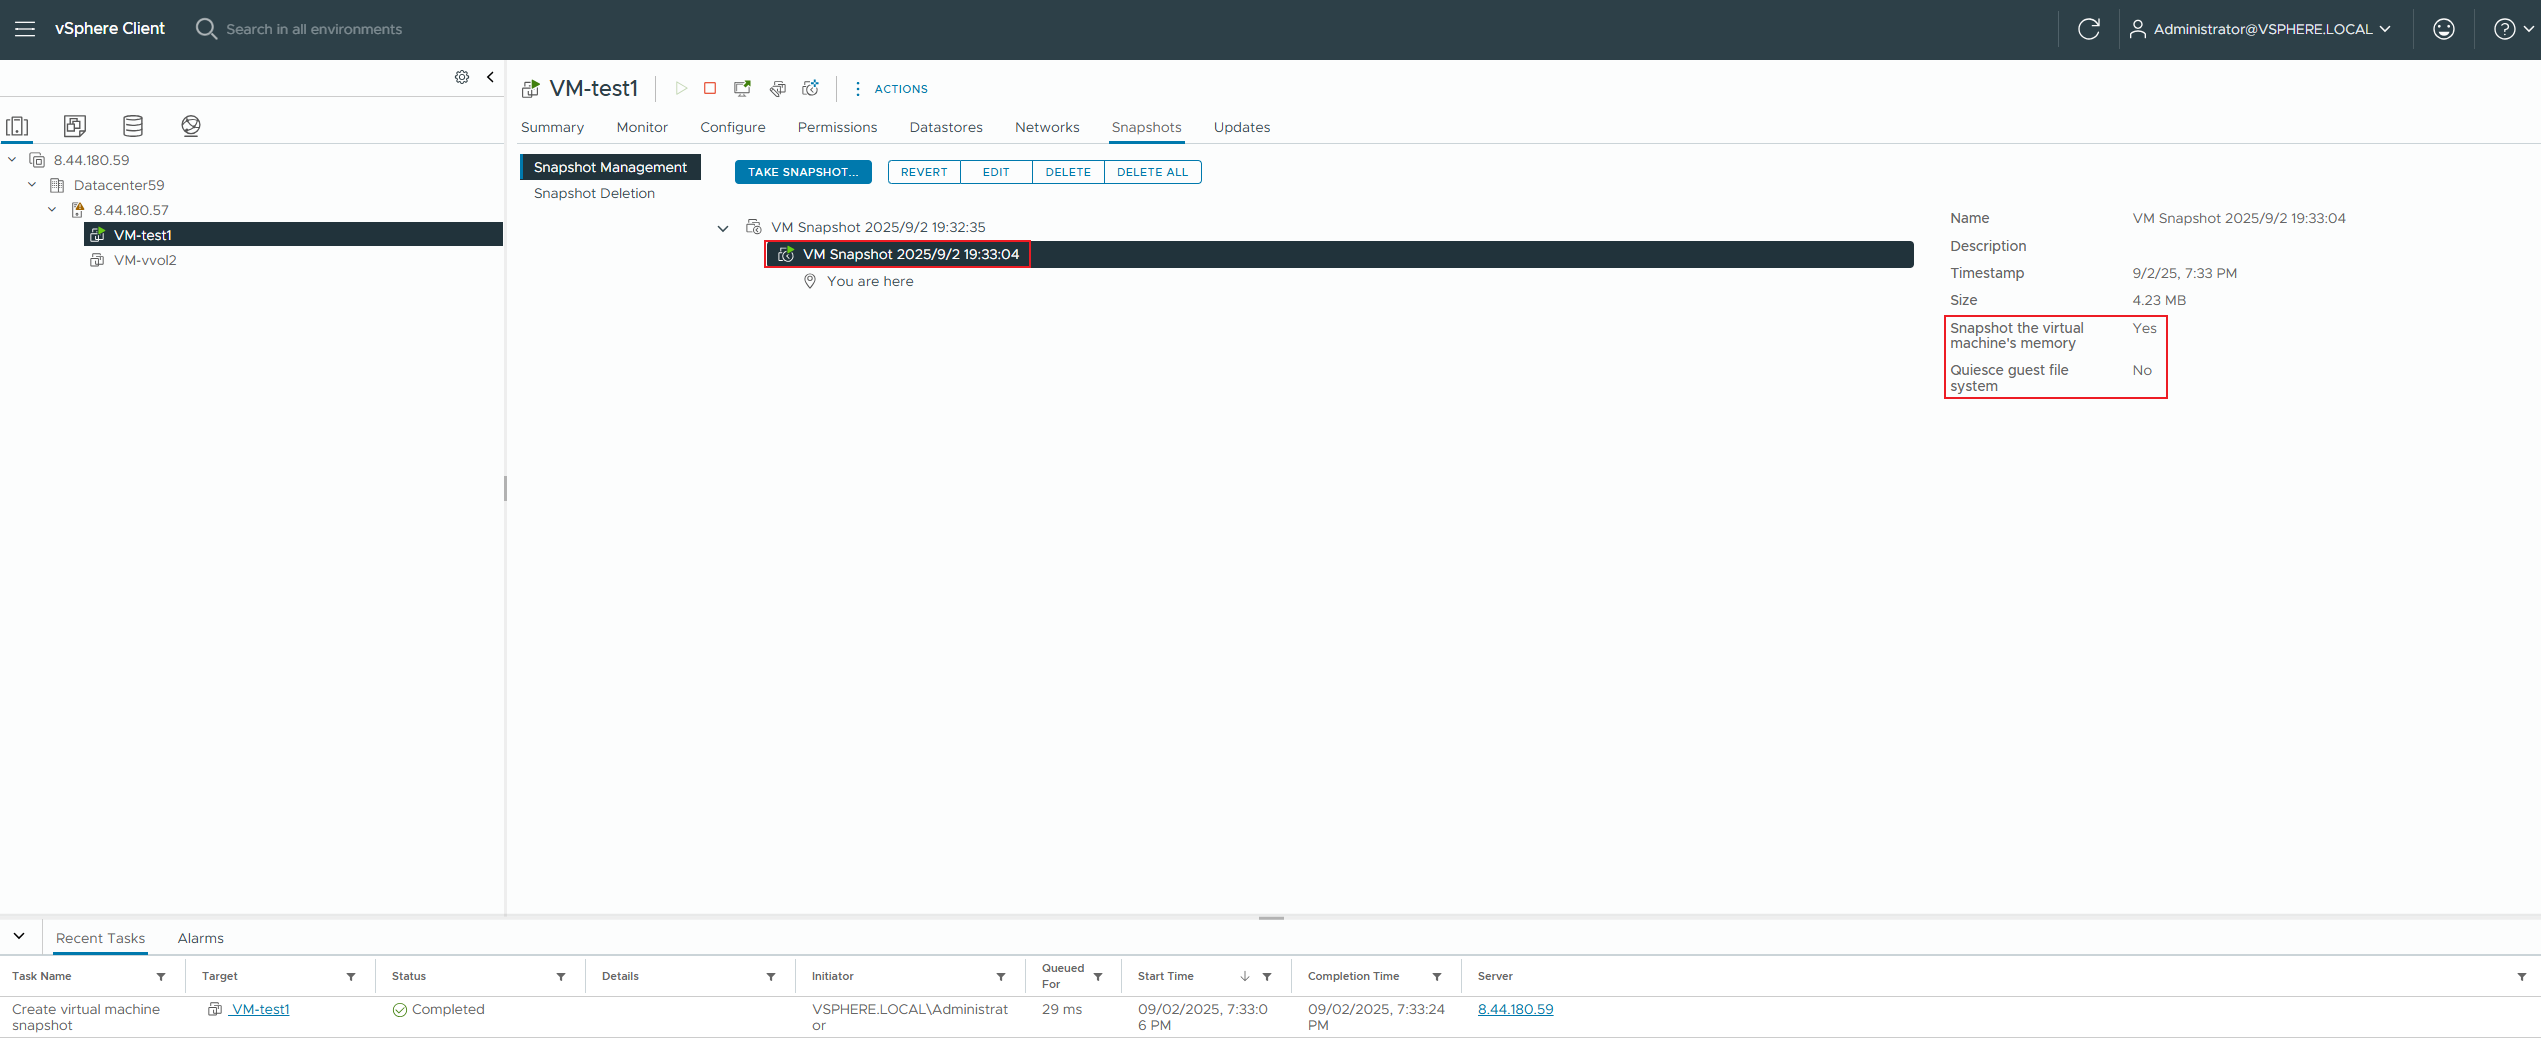The image size is (2541, 1040).
Task: Filter the Task Name column
Action: point(161,977)
